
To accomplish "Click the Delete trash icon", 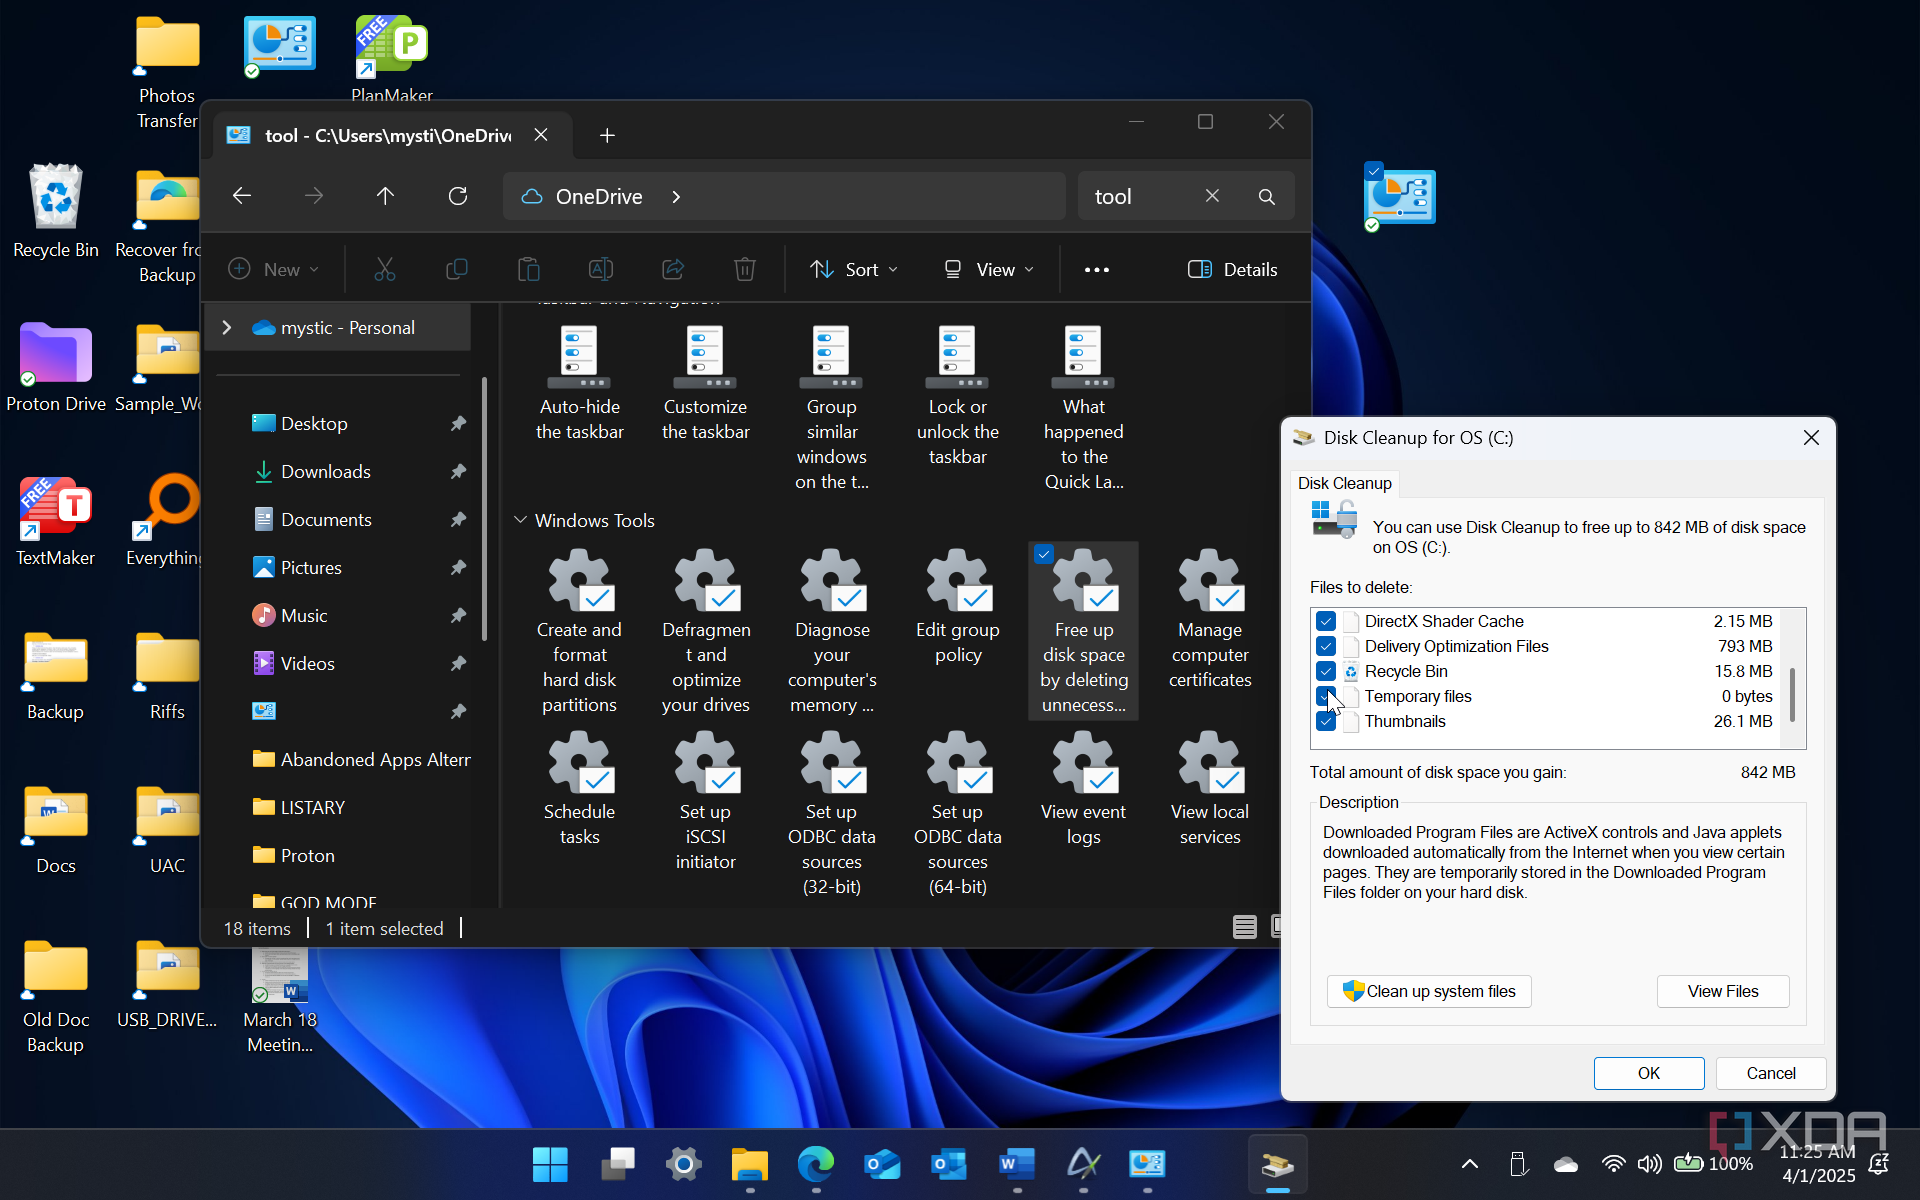I will click(744, 269).
